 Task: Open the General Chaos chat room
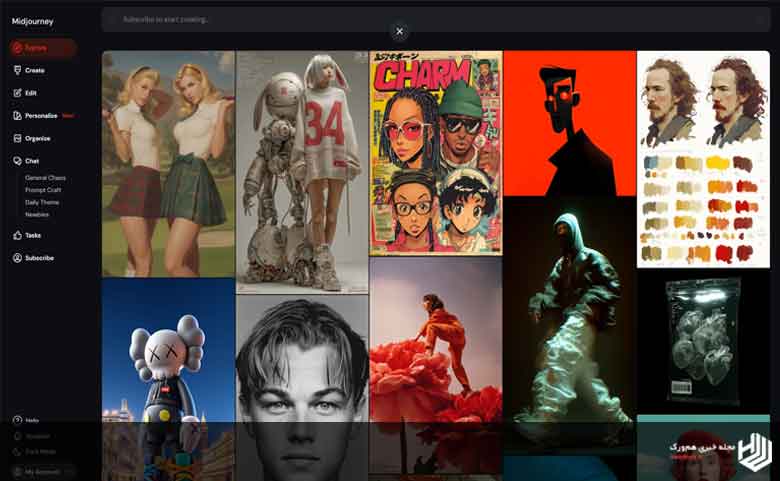[45, 178]
